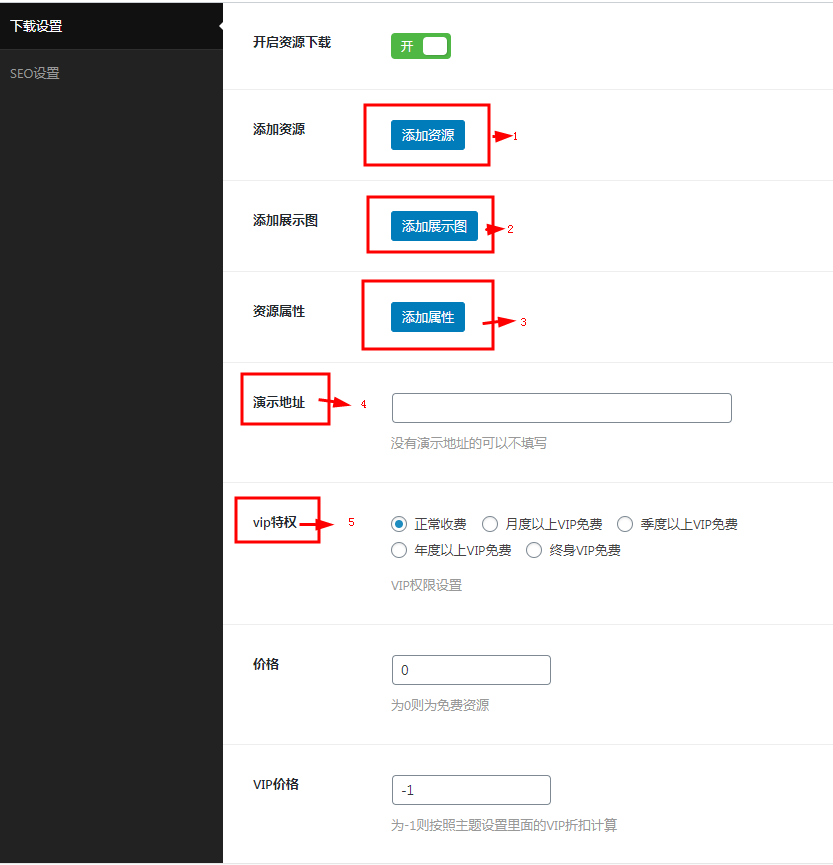Click the VIP价格 label
Screen dimensions: 833x865
276,784
